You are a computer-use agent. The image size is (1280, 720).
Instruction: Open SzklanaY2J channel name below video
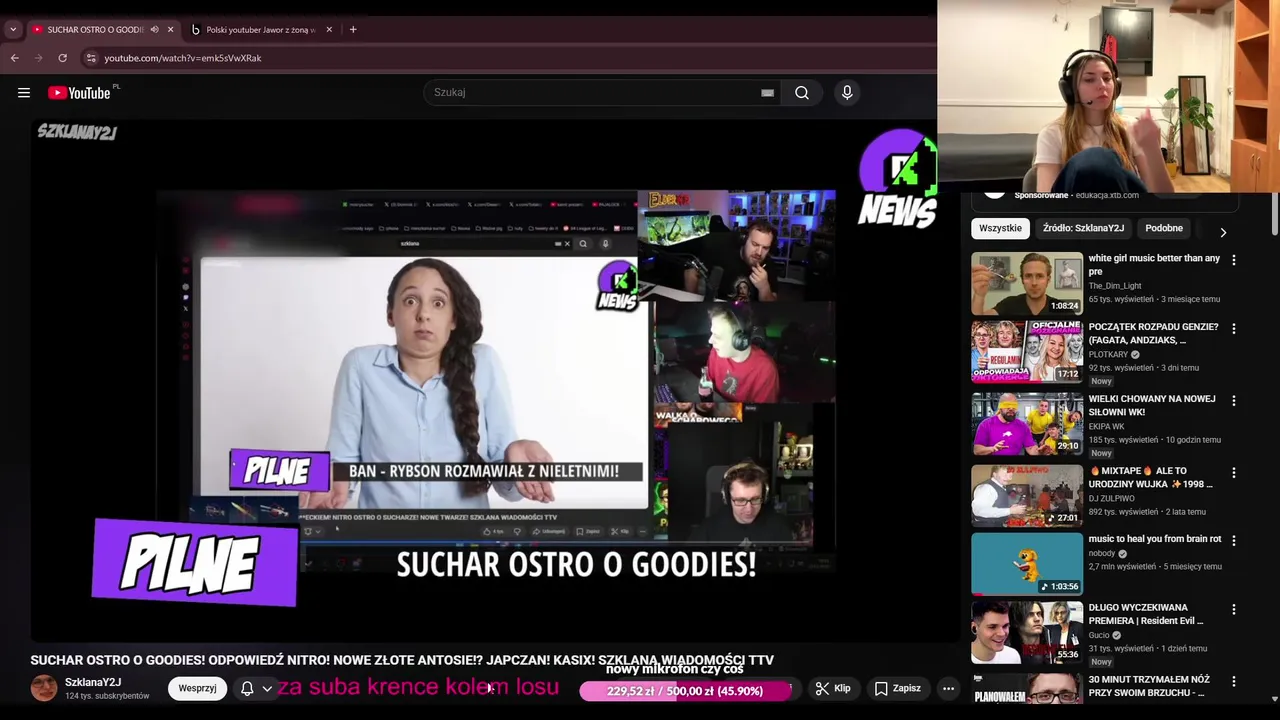pyautogui.click(x=93, y=682)
